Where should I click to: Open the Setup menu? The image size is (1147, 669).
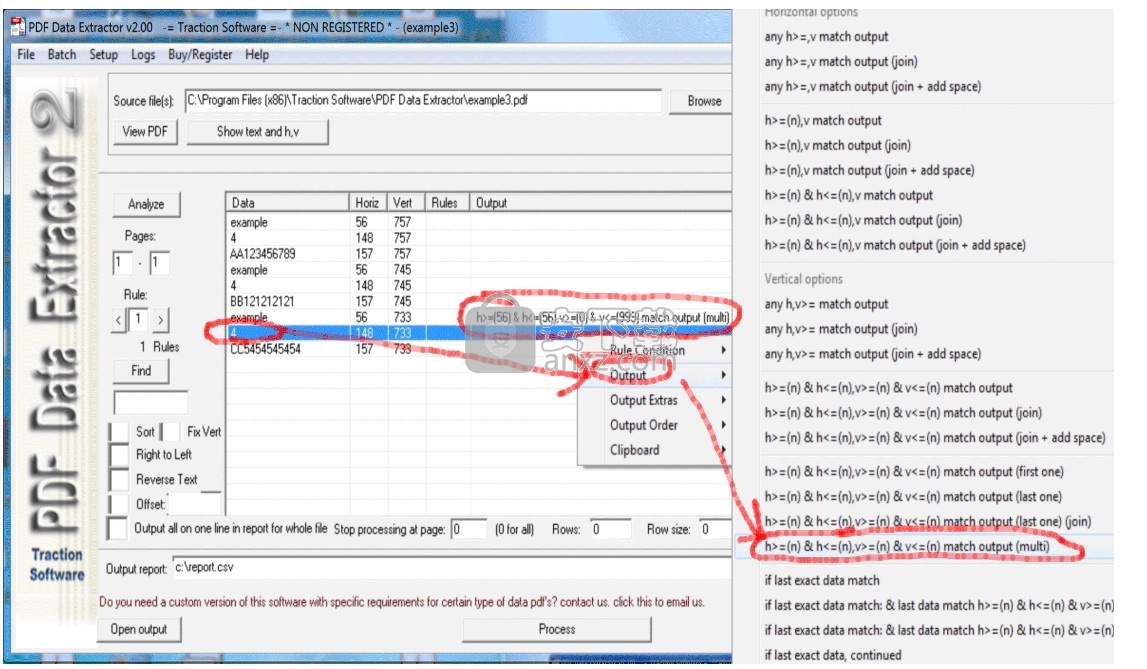click(x=103, y=55)
